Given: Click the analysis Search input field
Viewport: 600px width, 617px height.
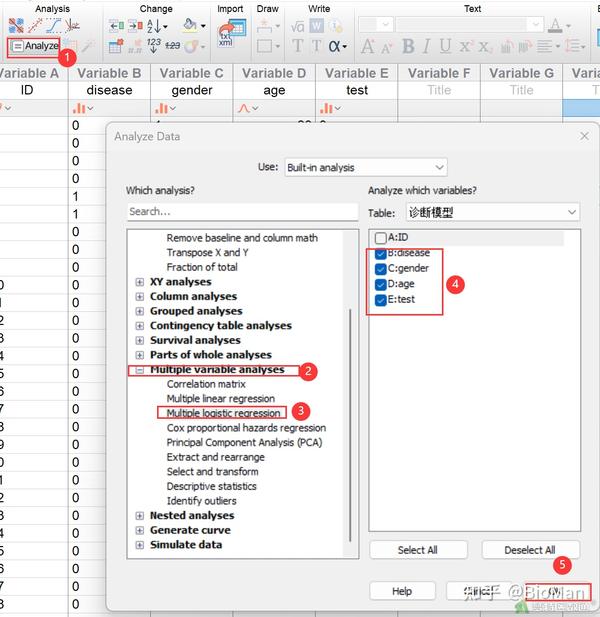Looking at the screenshot, I should click(242, 212).
